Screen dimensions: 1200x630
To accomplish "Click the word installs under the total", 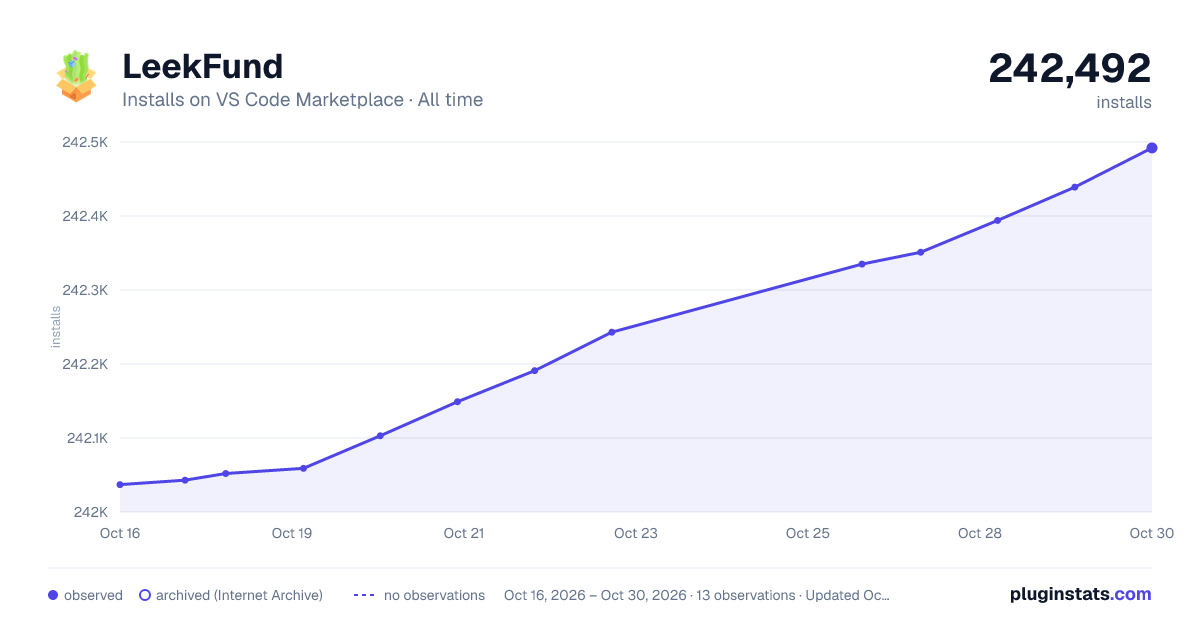I will pyautogui.click(x=1124, y=102).
